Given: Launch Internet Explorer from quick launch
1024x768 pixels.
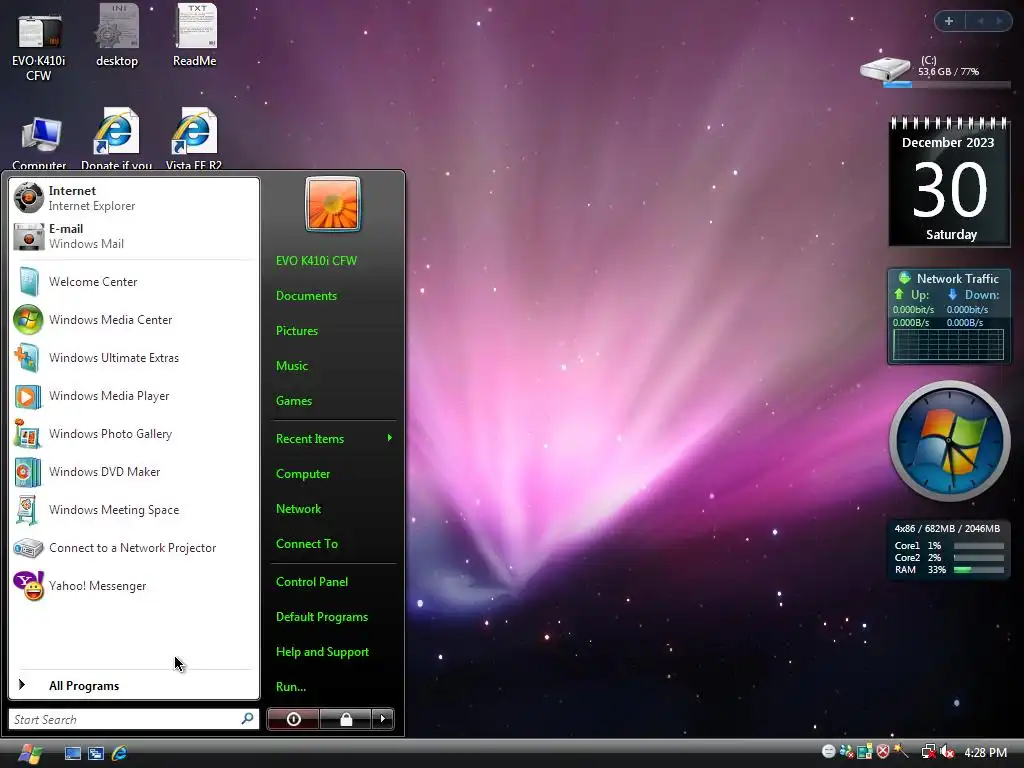Looking at the screenshot, I should pyautogui.click(x=120, y=753).
